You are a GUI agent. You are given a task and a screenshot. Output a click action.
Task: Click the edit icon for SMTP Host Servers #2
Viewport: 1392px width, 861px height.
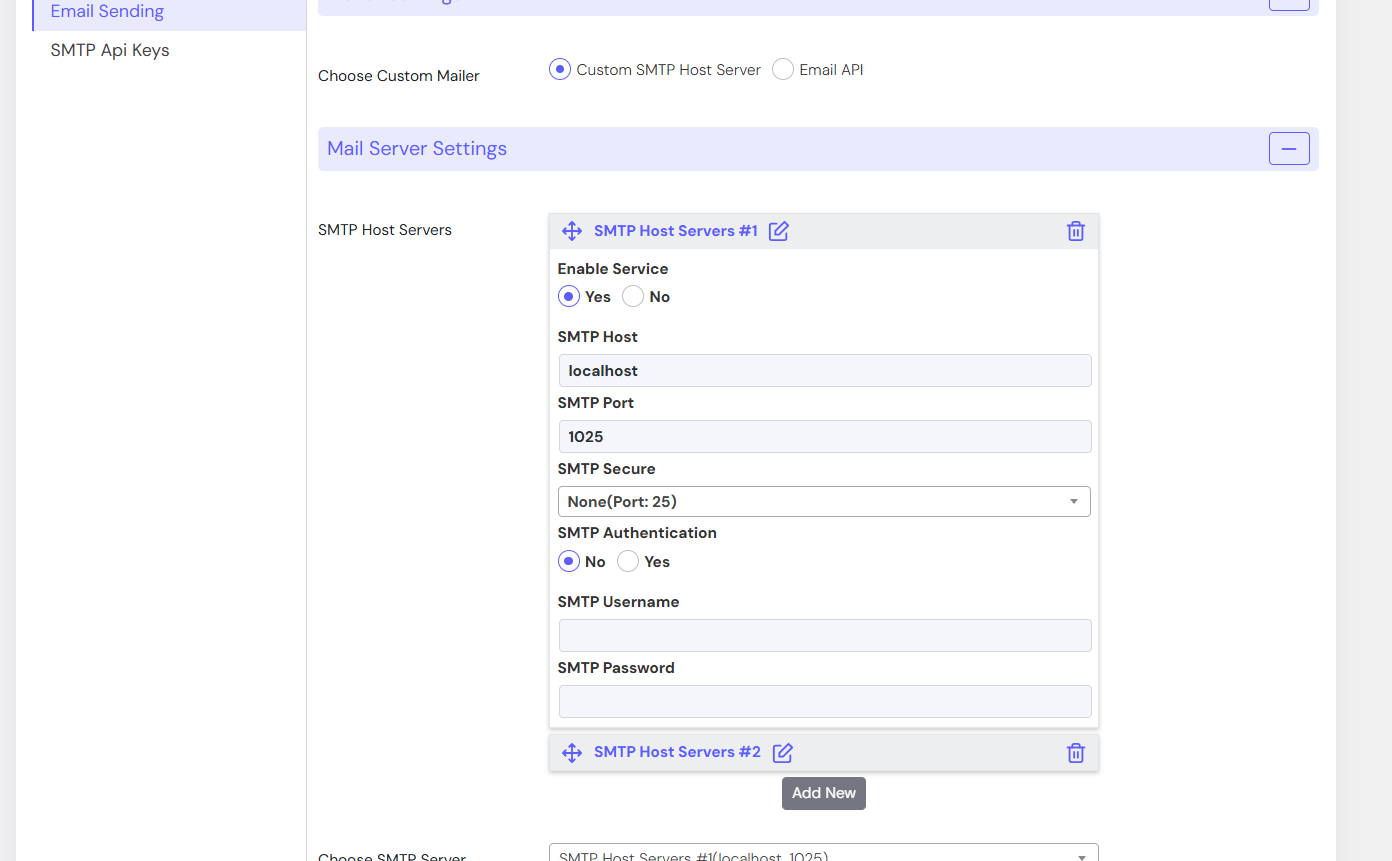(x=783, y=753)
